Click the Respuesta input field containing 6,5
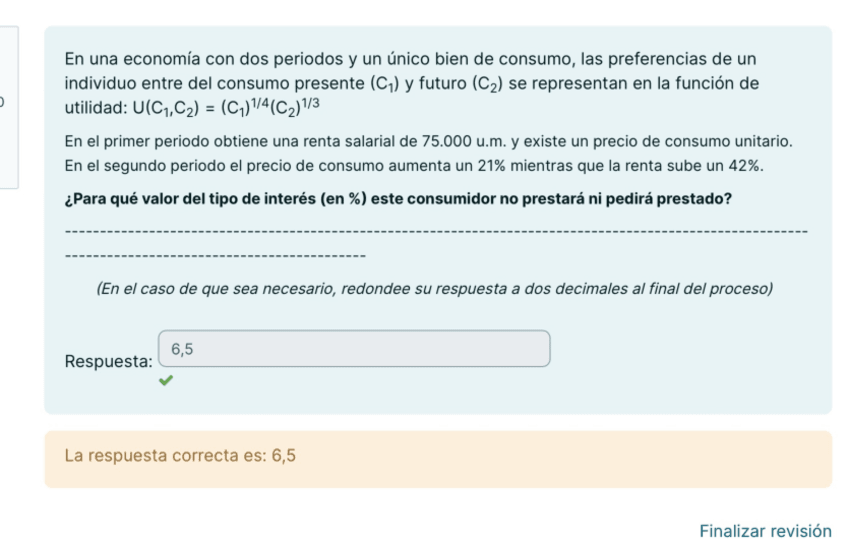This screenshot has height=539, width=848. pyautogui.click(x=354, y=349)
